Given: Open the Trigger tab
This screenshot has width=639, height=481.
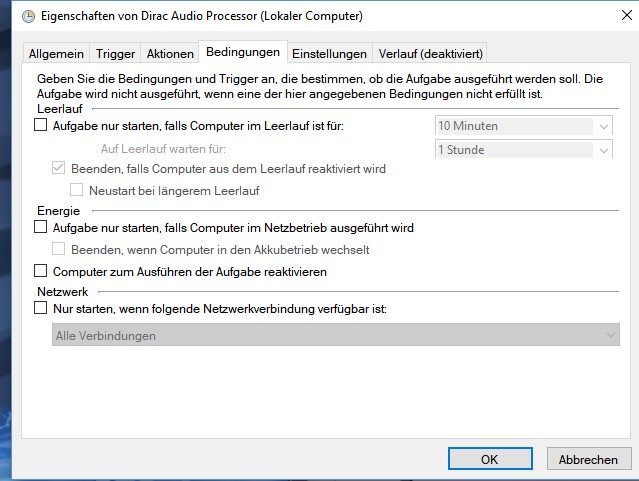Looking at the screenshot, I should tap(115, 53).
